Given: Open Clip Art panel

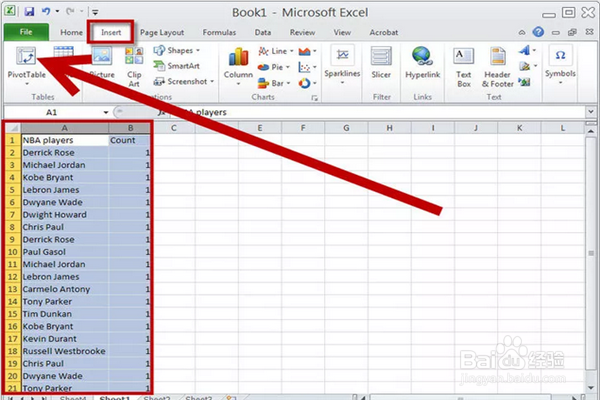Looking at the screenshot, I should click(134, 67).
